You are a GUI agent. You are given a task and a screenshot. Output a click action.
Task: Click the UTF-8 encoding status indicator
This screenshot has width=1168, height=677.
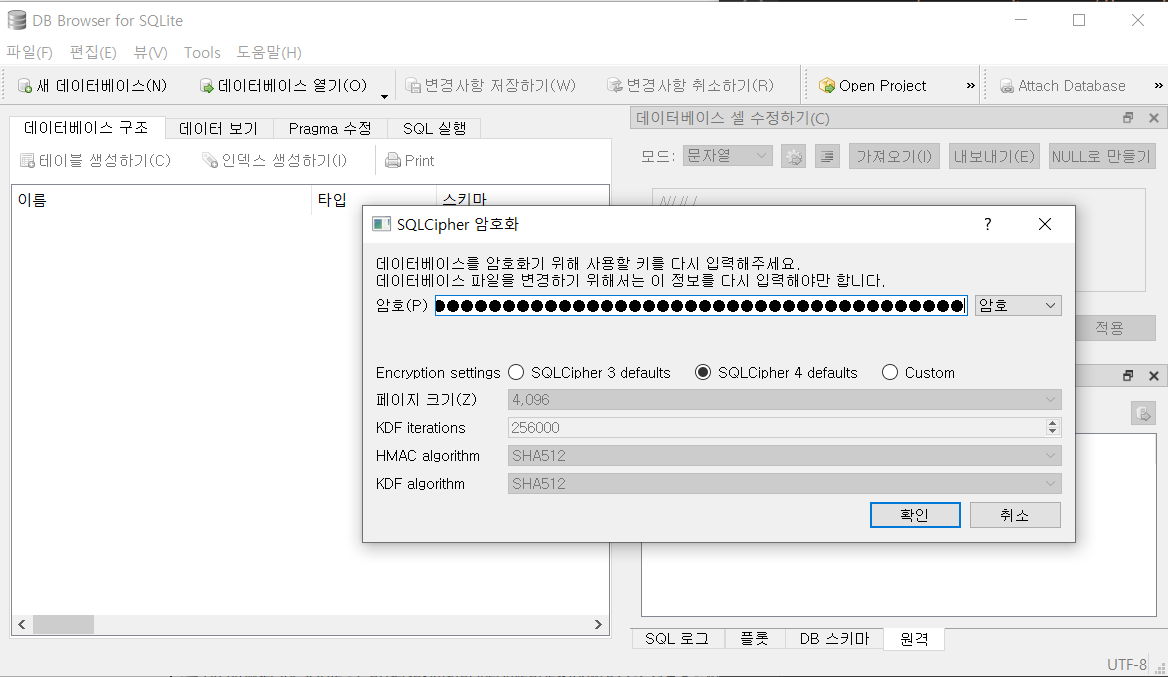pos(1126,664)
